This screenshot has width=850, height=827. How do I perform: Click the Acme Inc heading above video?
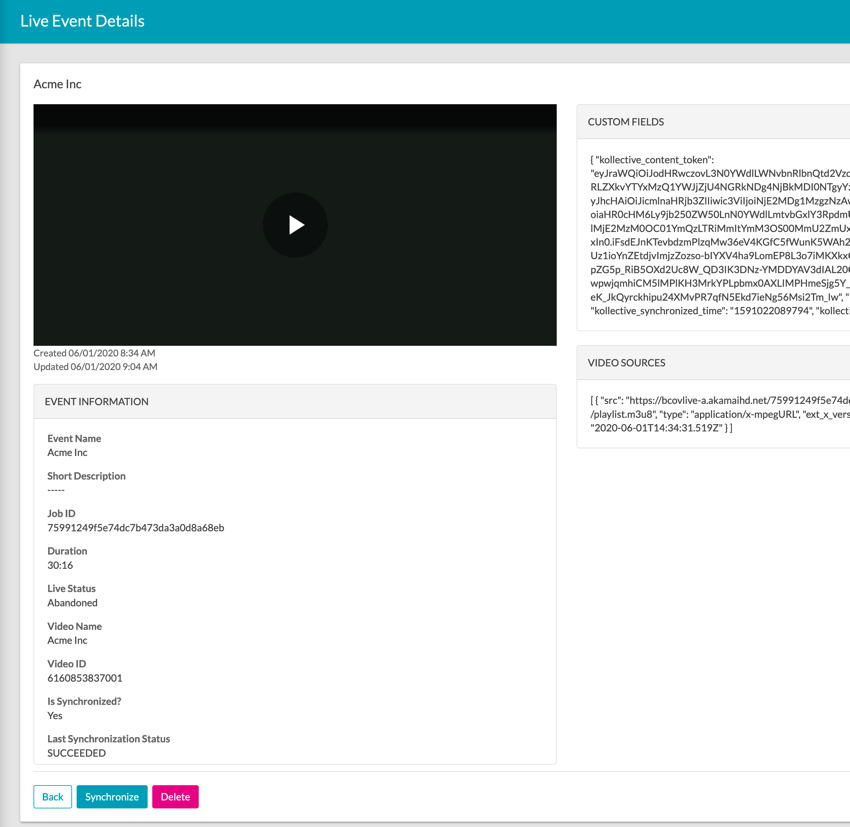(57, 84)
